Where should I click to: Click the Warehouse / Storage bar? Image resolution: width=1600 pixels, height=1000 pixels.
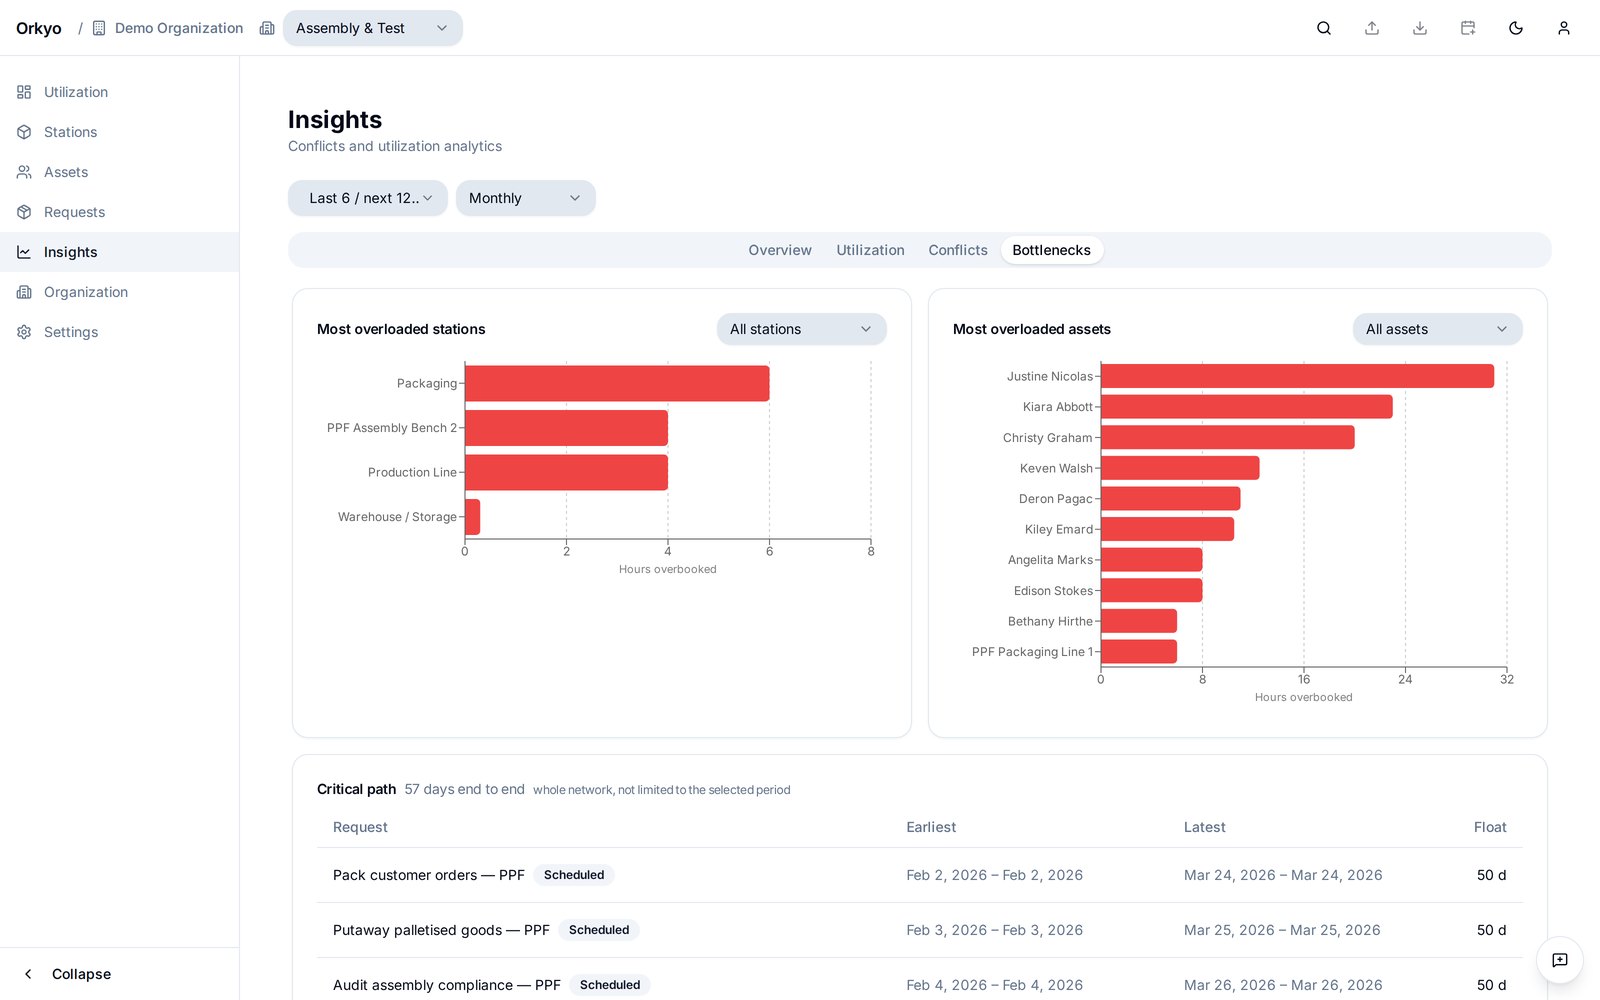[x=472, y=517]
